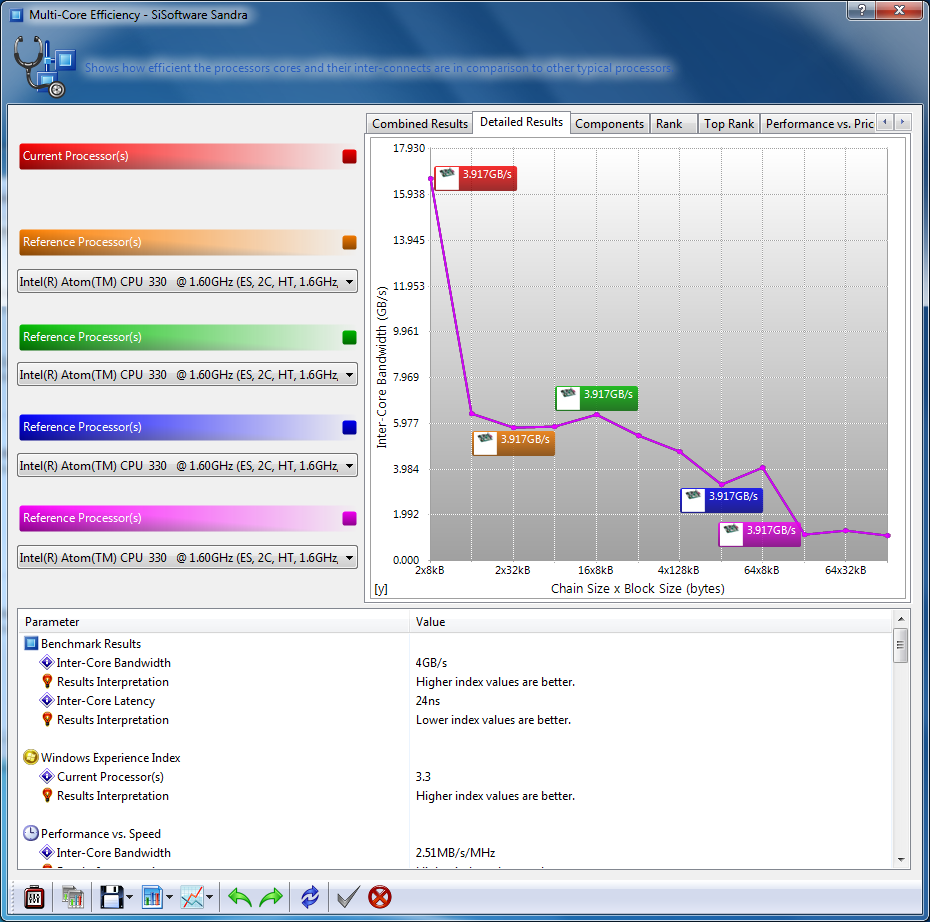Click the orange 3.917GB/s chart label
Viewport: 930px width, 922px height.
pyautogui.click(x=513, y=443)
